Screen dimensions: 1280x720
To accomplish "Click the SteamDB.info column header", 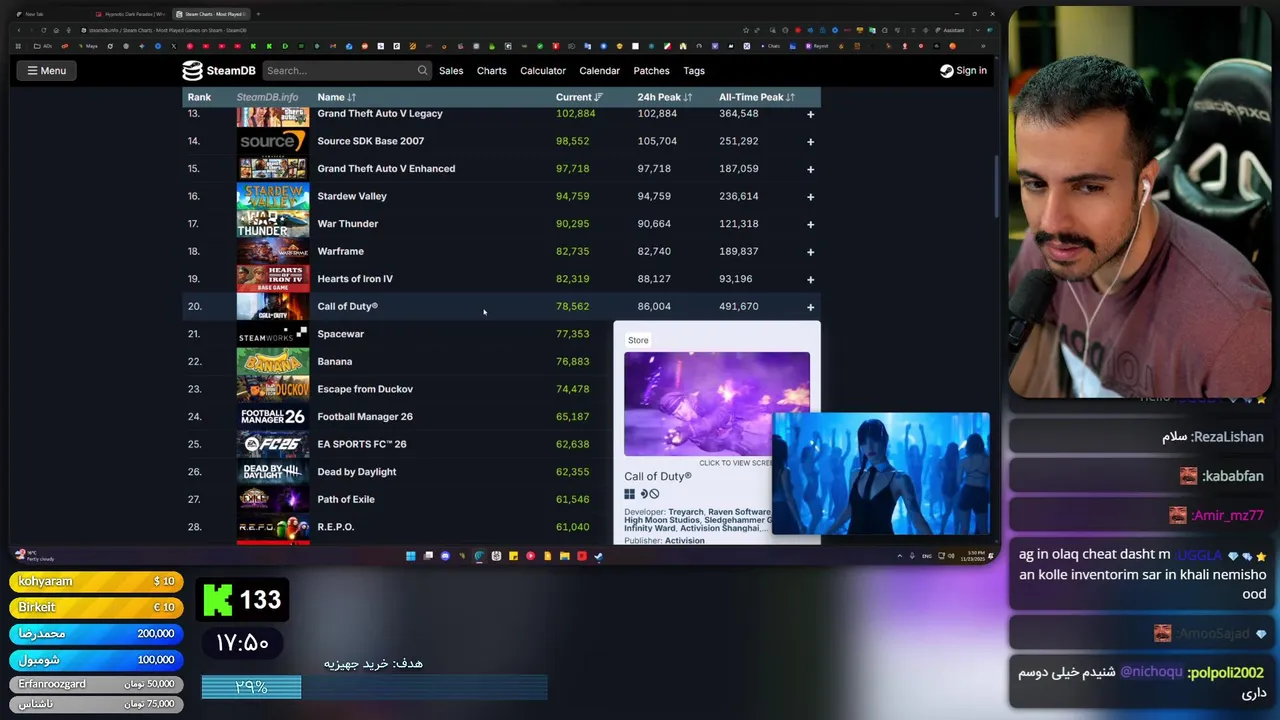I will [267, 97].
